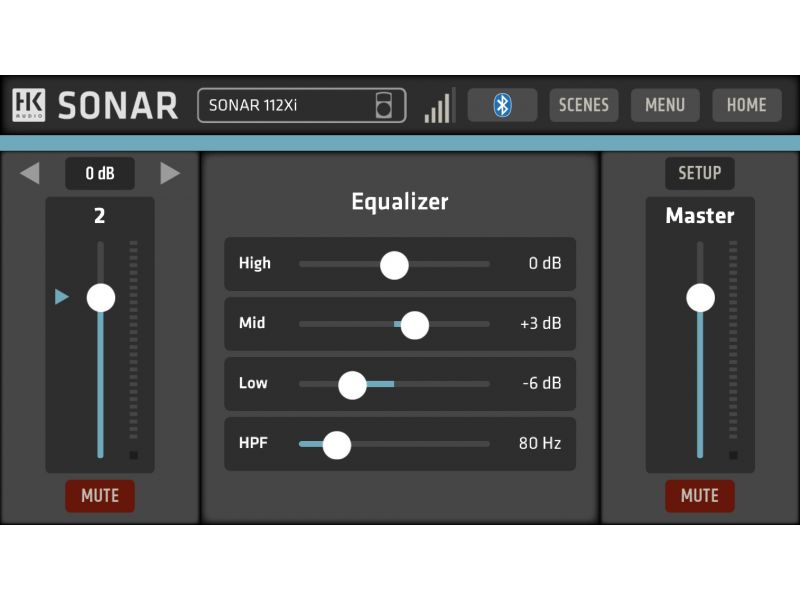Click the 0 dB gain display field

pos(99,173)
